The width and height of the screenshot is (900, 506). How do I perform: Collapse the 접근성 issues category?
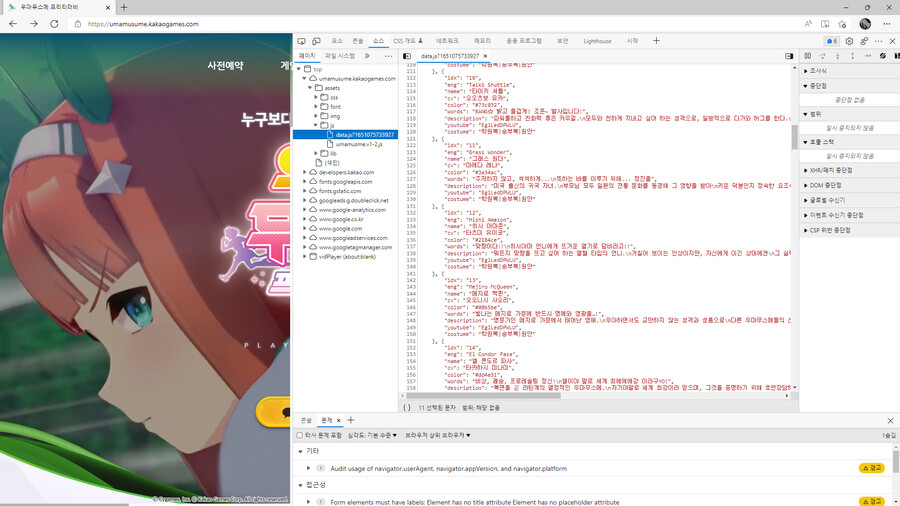click(300, 485)
